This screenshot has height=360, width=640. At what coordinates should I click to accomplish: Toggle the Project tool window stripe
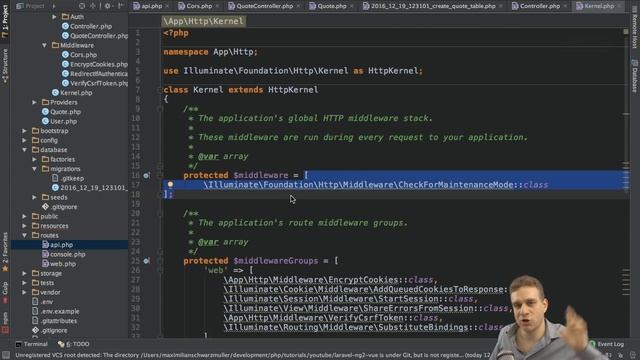(5, 21)
